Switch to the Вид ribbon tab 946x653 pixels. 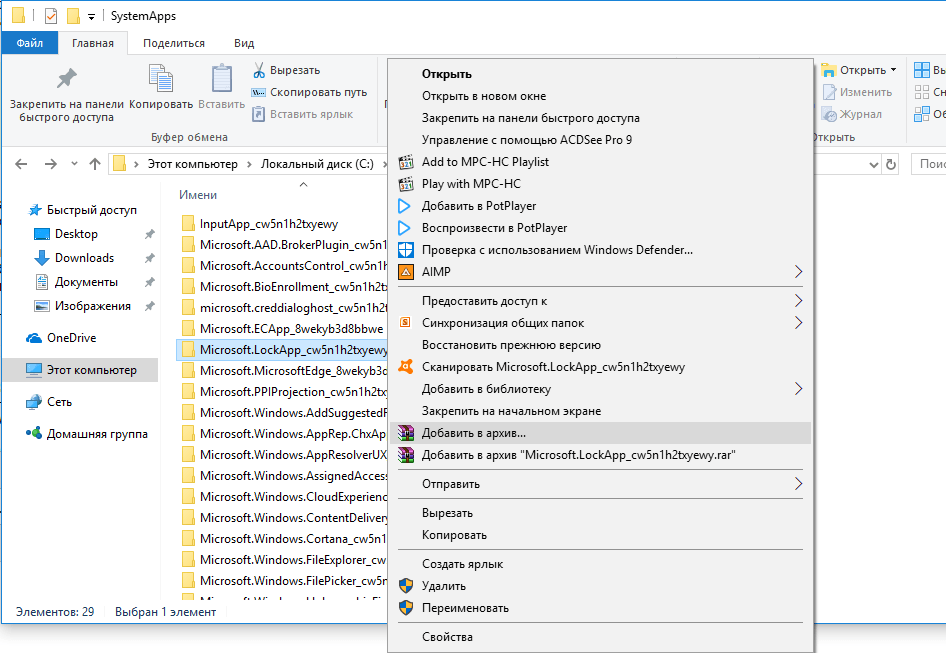tap(244, 43)
